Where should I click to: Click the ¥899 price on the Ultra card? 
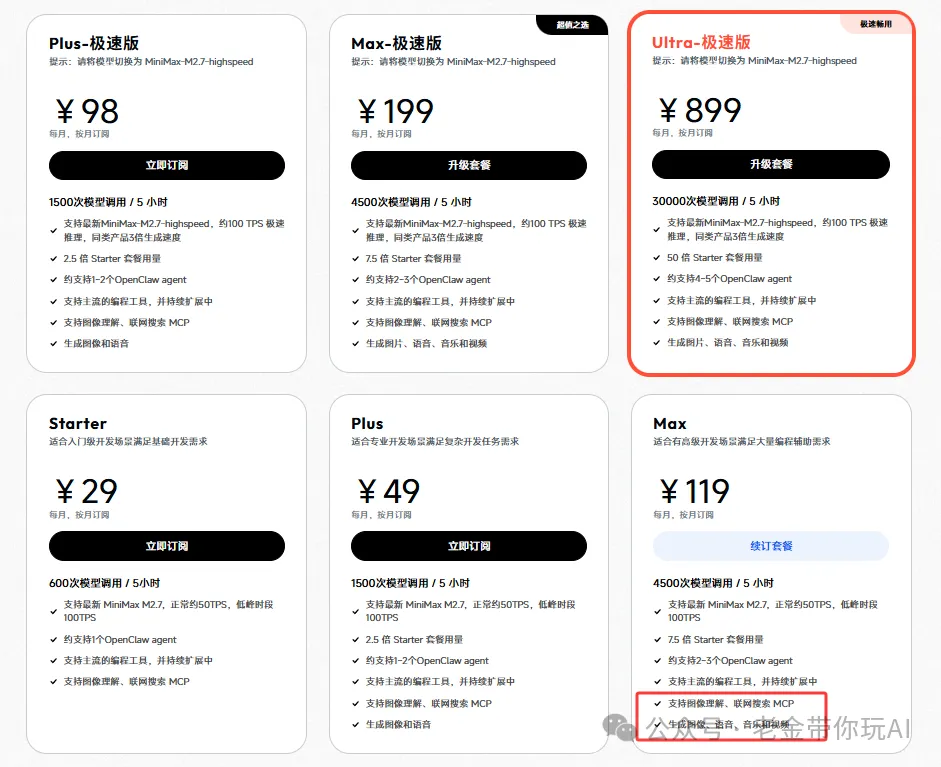(700, 110)
